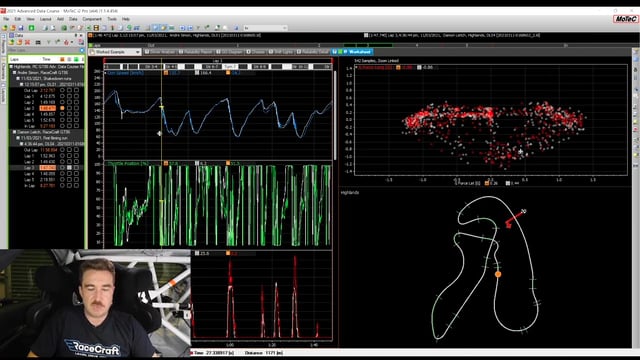Click the Throttle Position channel label

pyautogui.click(x=128, y=163)
